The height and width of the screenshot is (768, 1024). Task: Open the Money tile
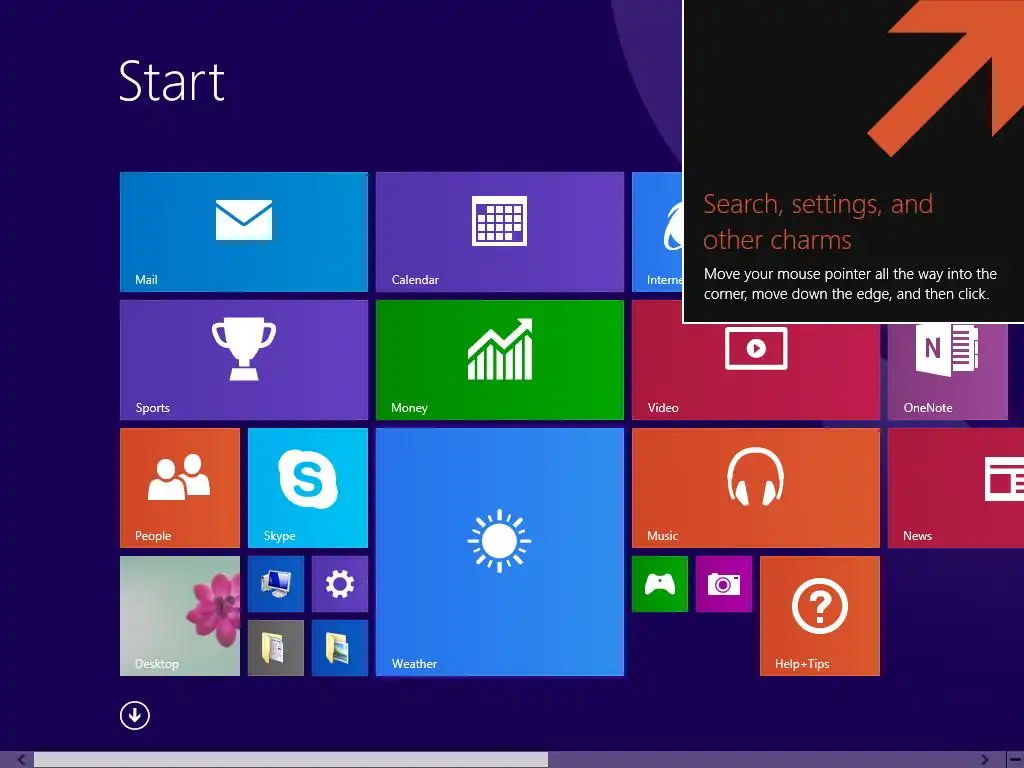pyautogui.click(x=500, y=360)
